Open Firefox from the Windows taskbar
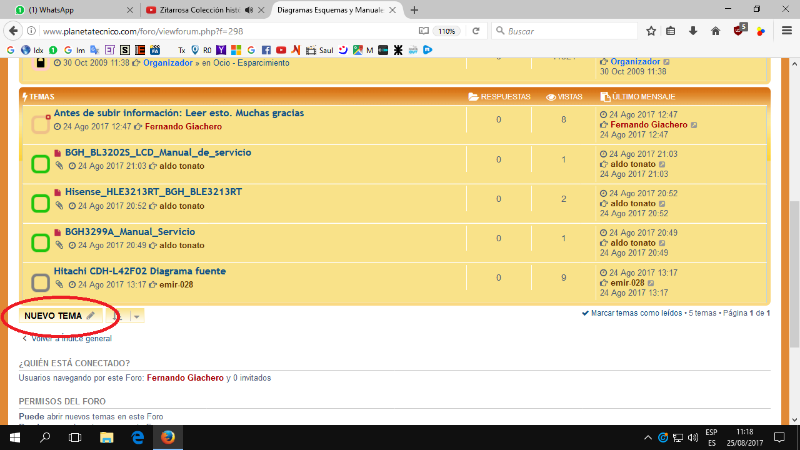Viewport: 800px width, 450px height. (x=167, y=438)
